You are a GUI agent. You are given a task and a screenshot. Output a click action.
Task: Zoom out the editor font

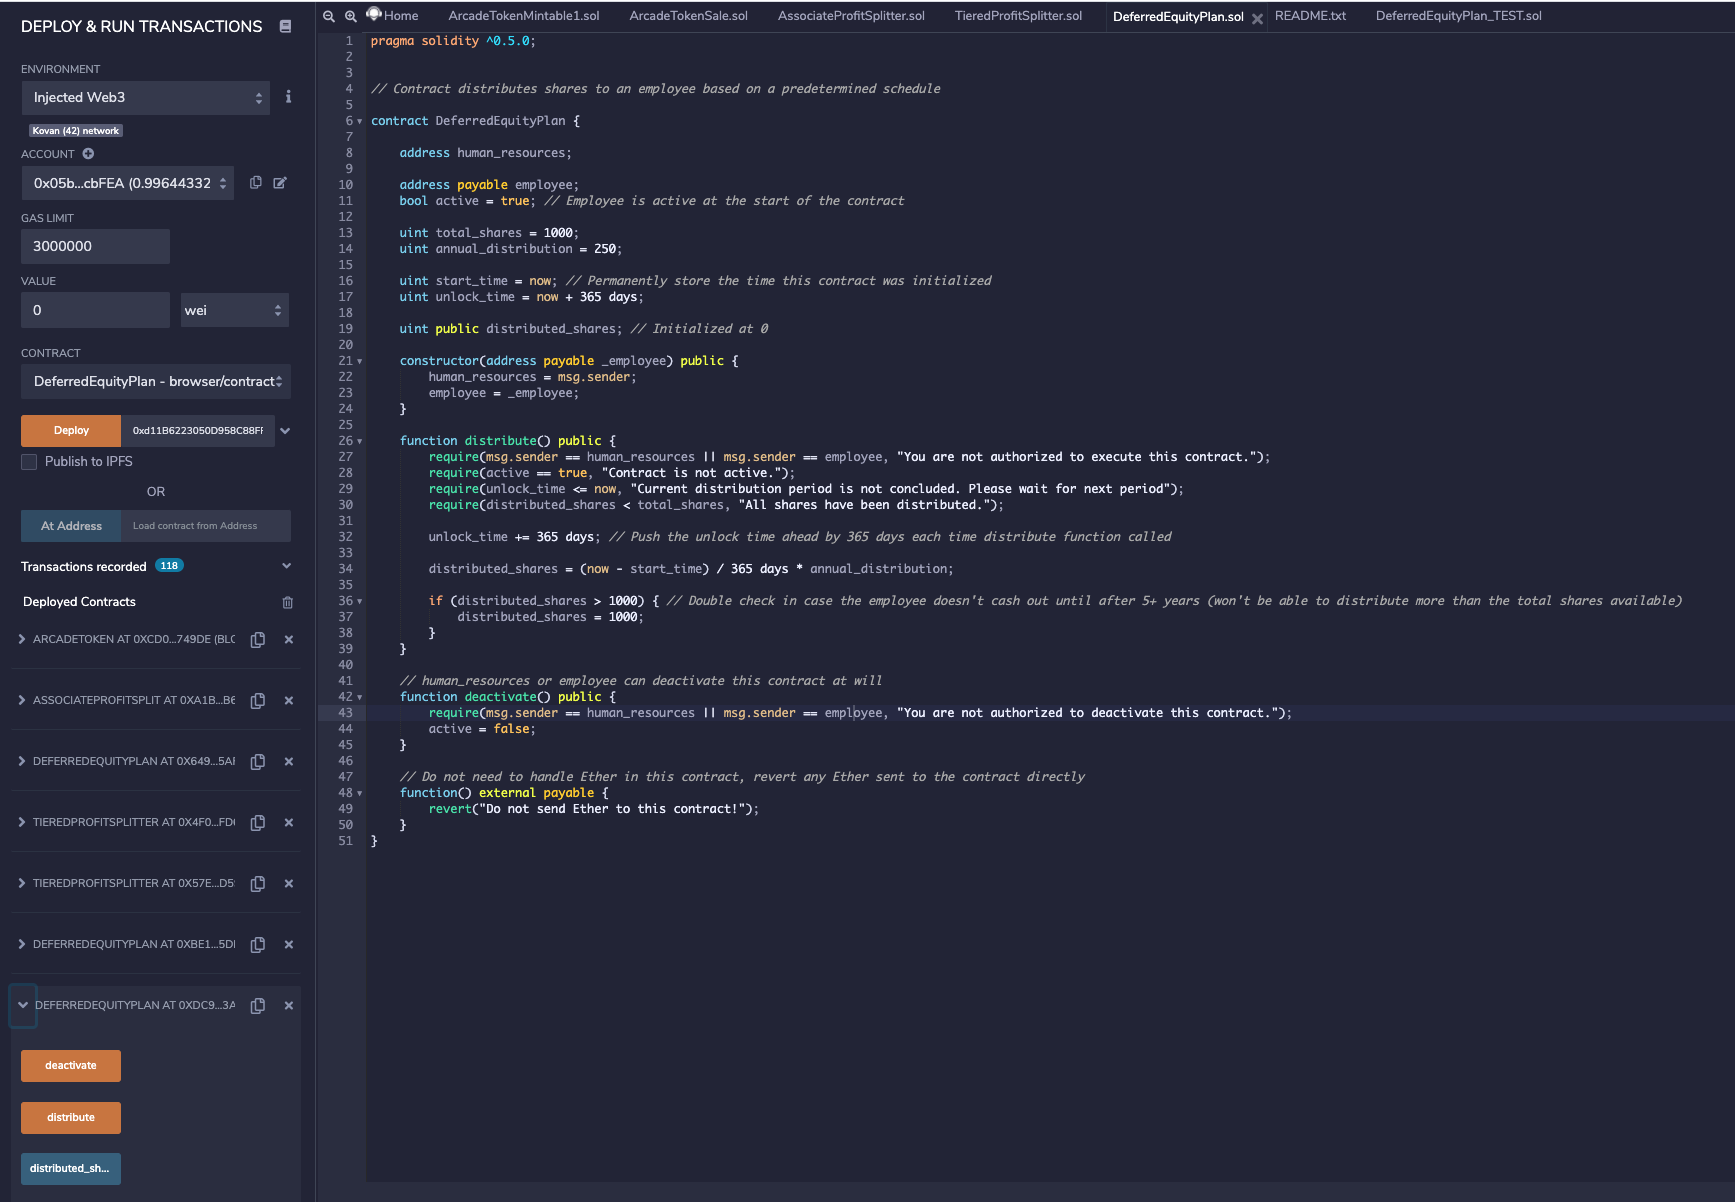point(329,16)
